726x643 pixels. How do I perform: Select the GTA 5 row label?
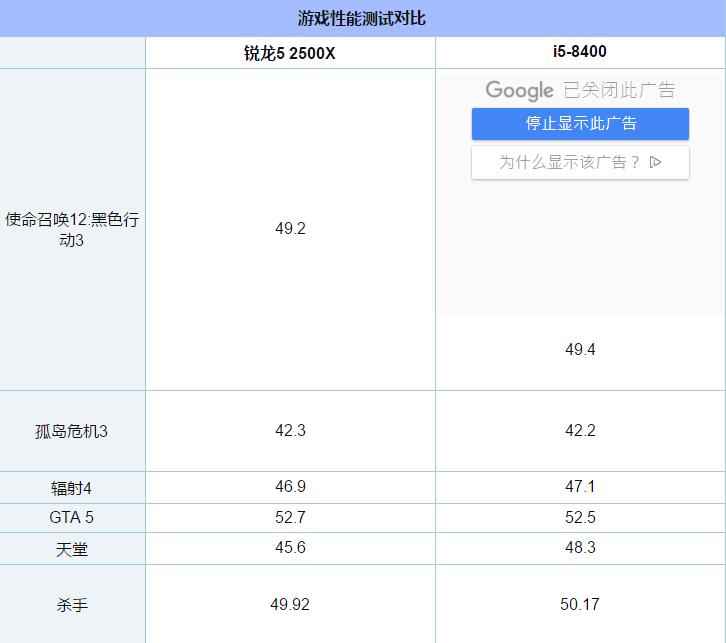click(x=72, y=518)
